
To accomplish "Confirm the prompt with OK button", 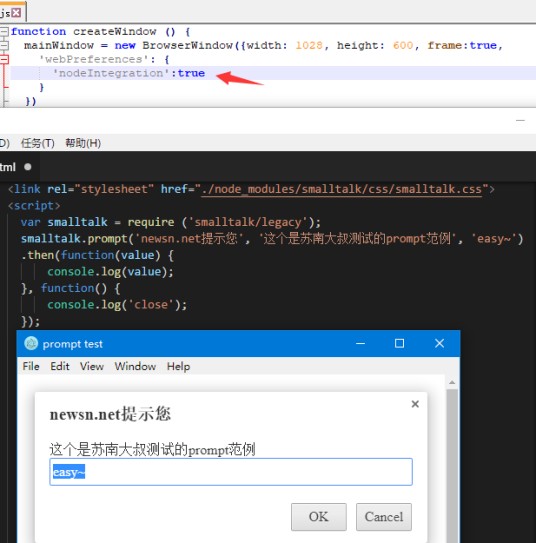I will click(319, 517).
